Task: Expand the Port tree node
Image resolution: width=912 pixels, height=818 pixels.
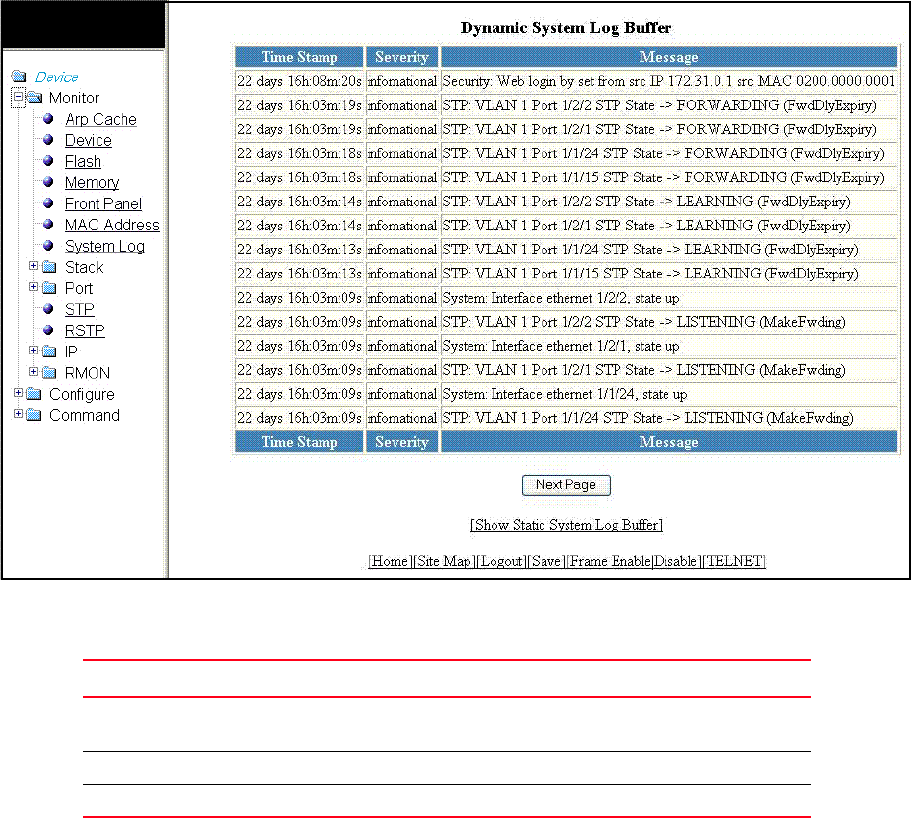Action: click(34, 287)
